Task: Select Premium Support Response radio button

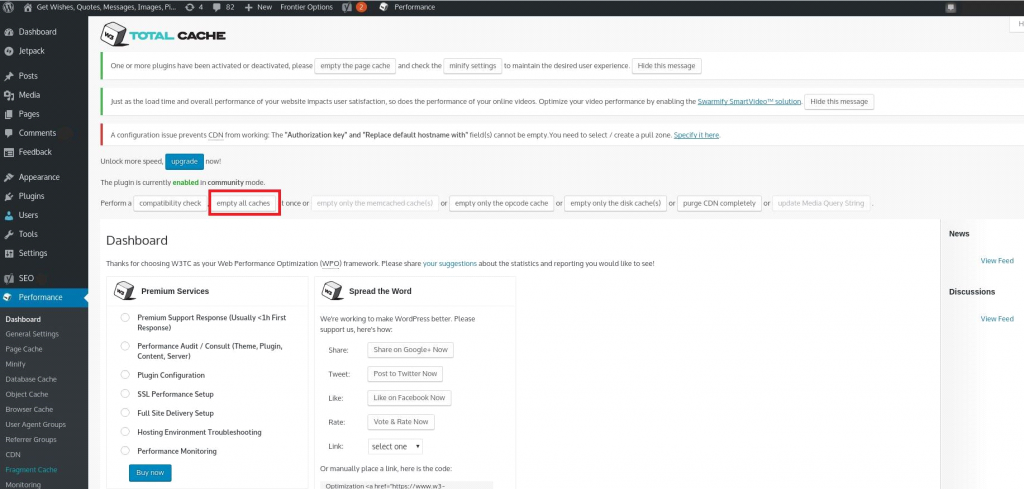Action: [x=125, y=317]
